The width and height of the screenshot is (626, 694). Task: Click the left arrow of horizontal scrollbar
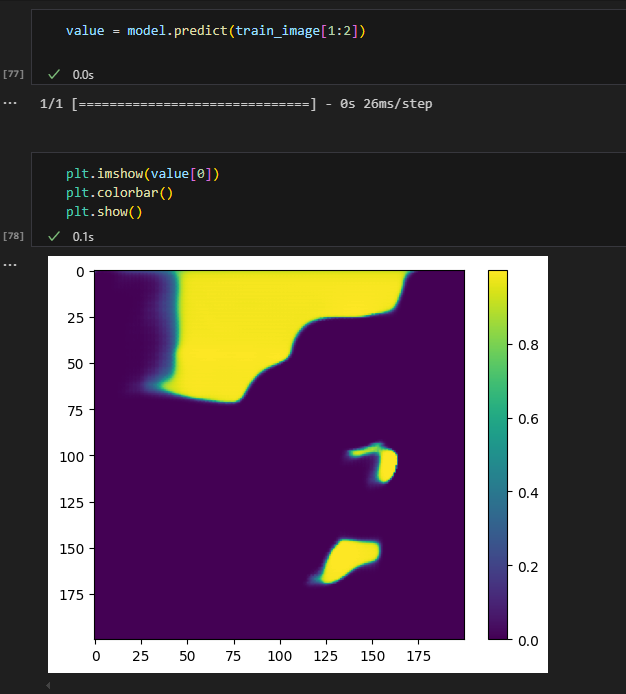(48, 685)
